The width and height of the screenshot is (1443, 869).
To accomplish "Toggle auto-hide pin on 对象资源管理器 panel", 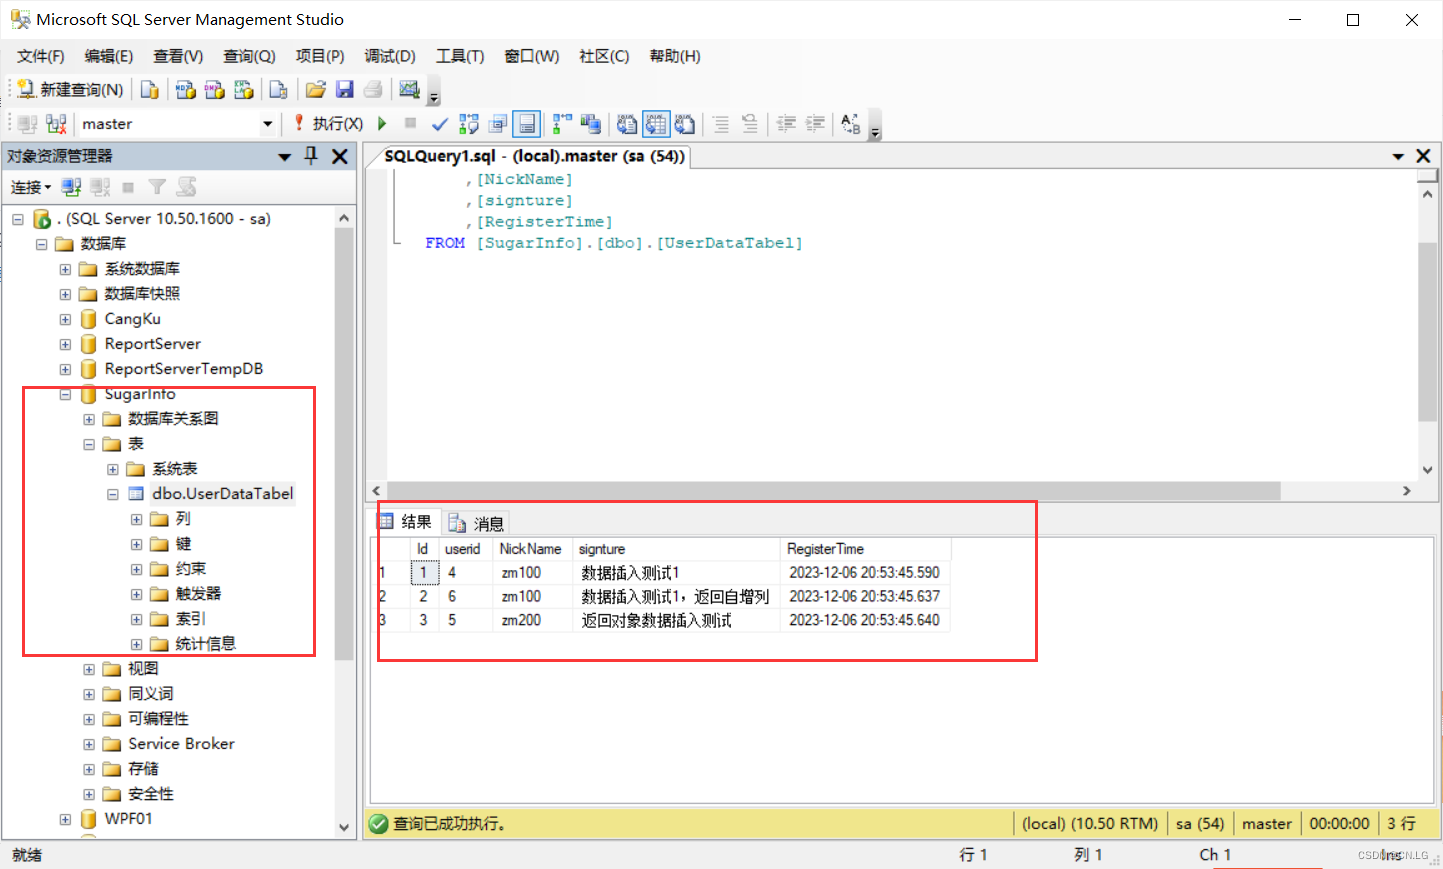I will click(x=311, y=156).
